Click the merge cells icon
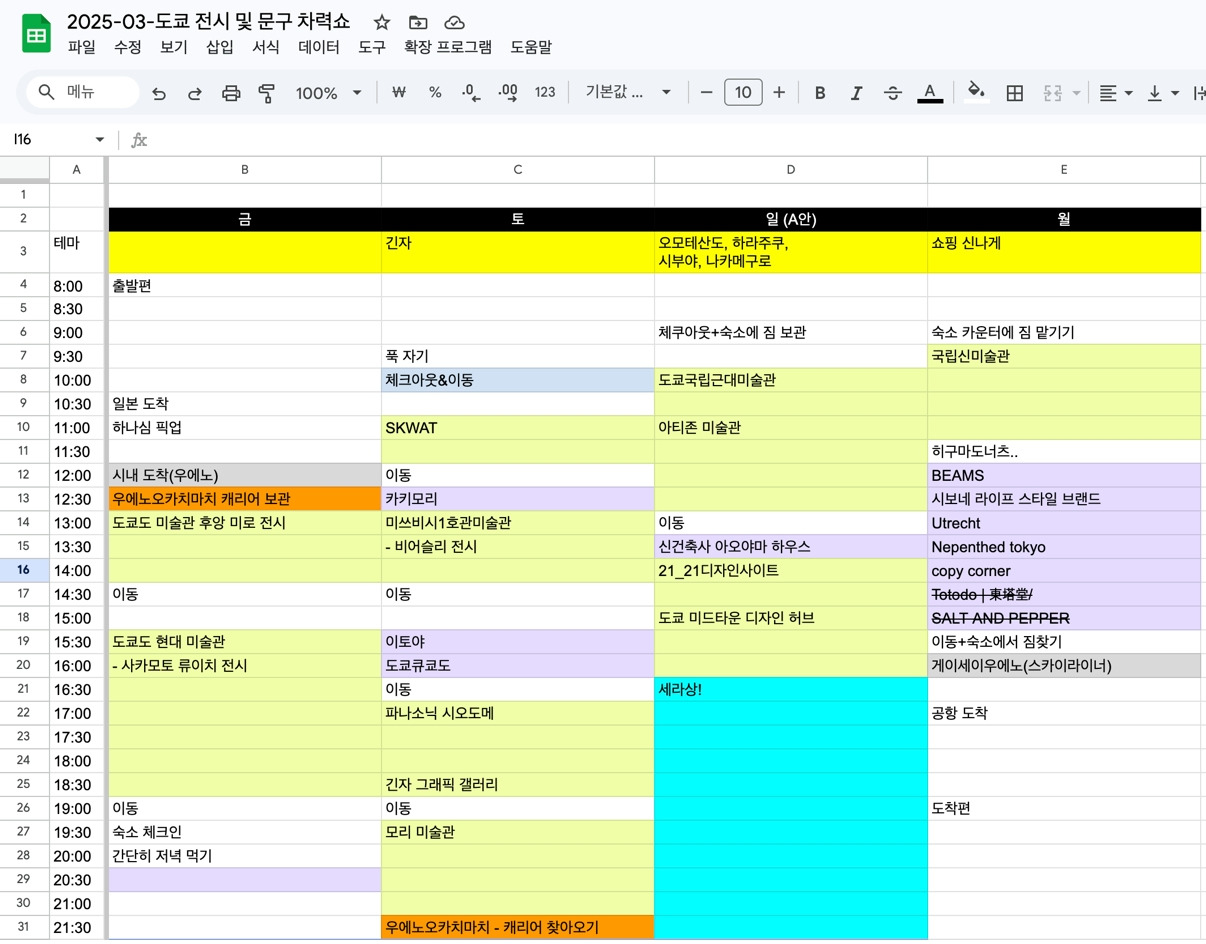The width and height of the screenshot is (1206, 944). tap(1052, 93)
